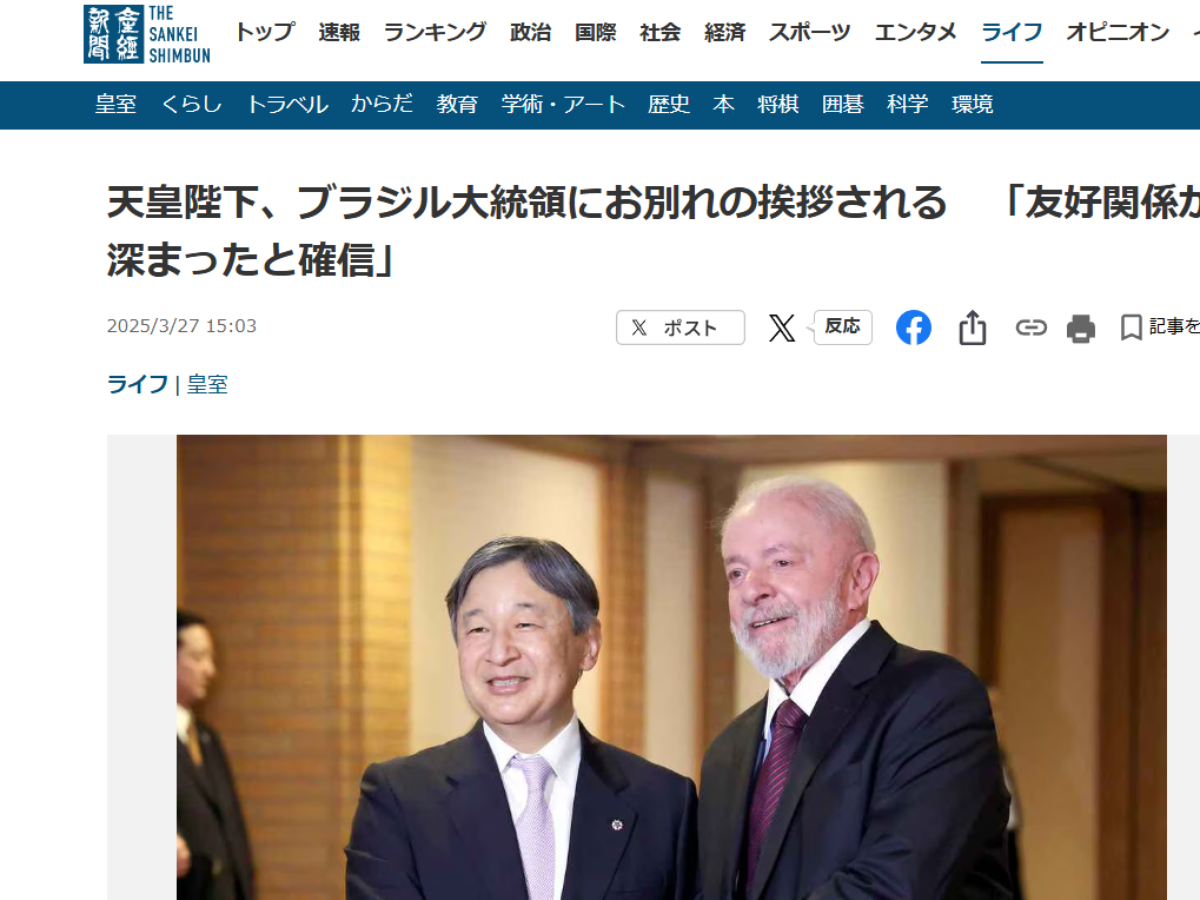1200x900 pixels.
Task: Open the 皇室 subcategory in blue bar
Action: coord(116,104)
